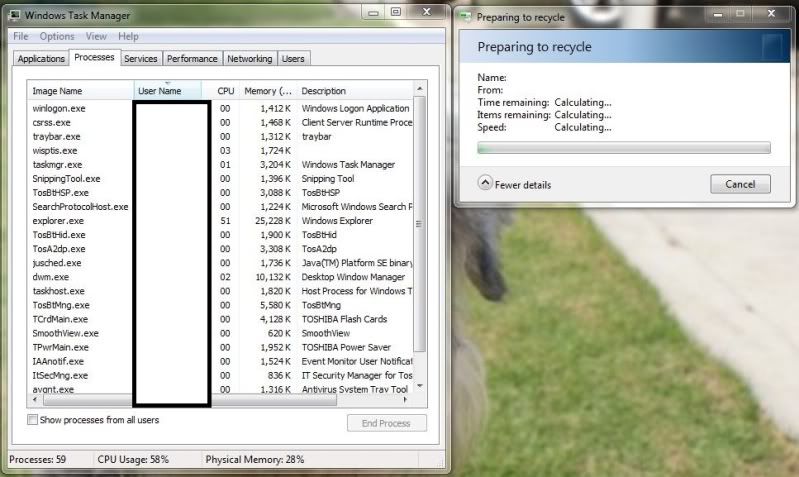Cancel the recycle operation

click(x=740, y=184)
